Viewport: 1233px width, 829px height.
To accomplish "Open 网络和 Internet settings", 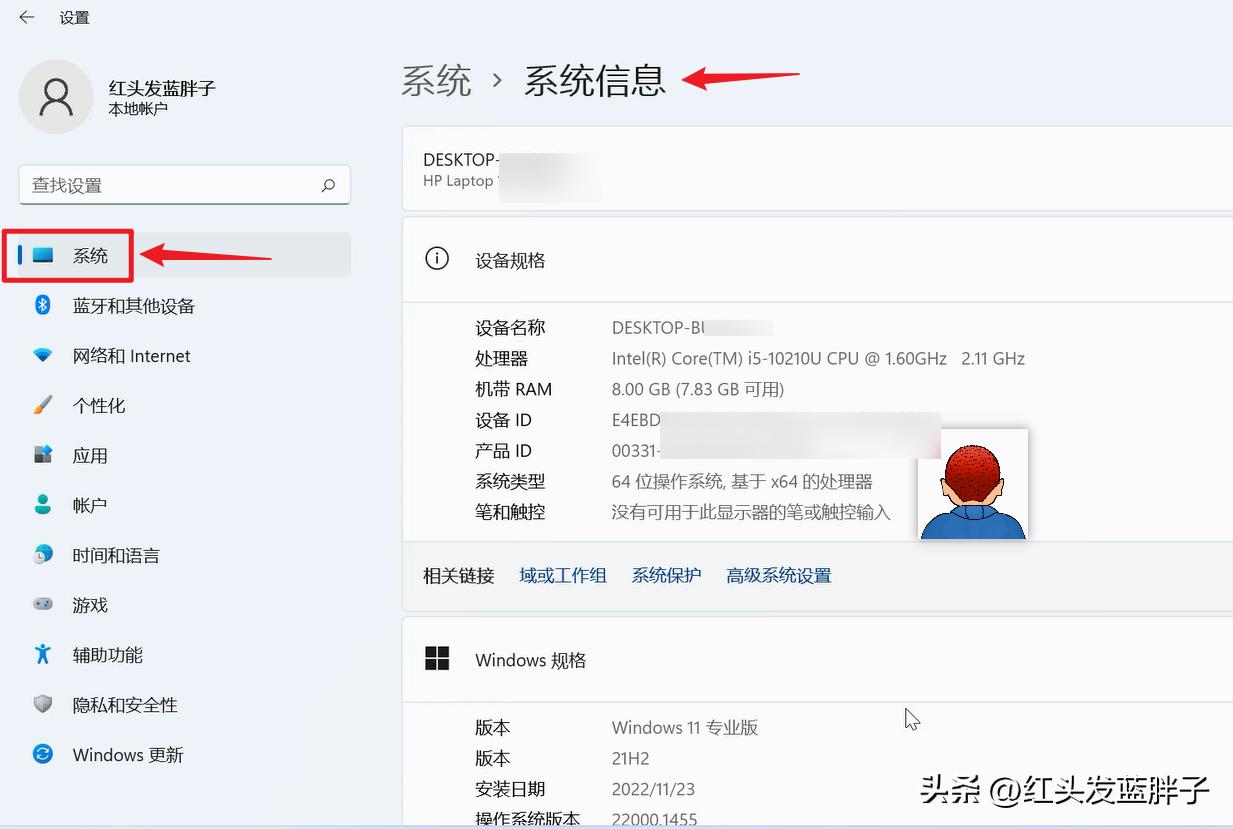I will 132,355.
